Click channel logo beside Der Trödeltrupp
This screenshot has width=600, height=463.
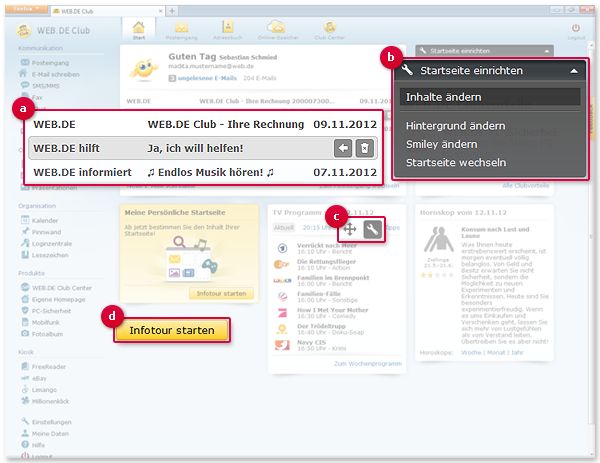282,329
